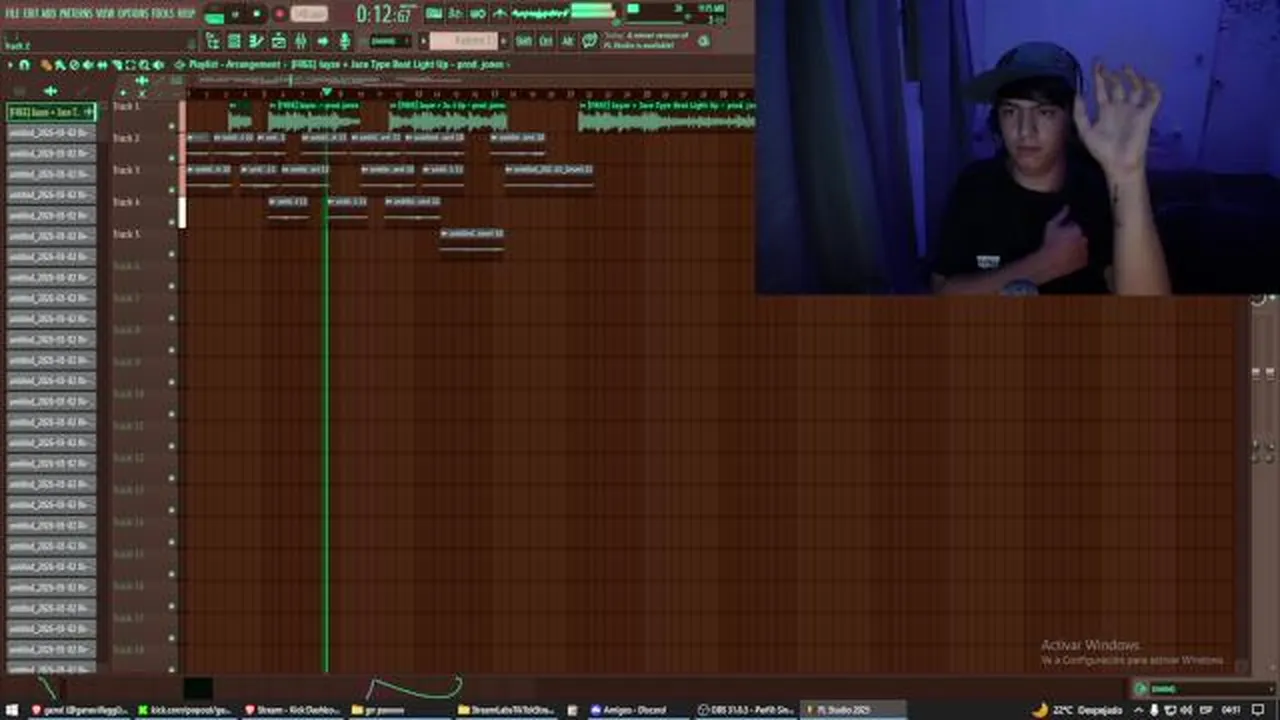
Task: Open the FILE menu
Action: [13, 14]
